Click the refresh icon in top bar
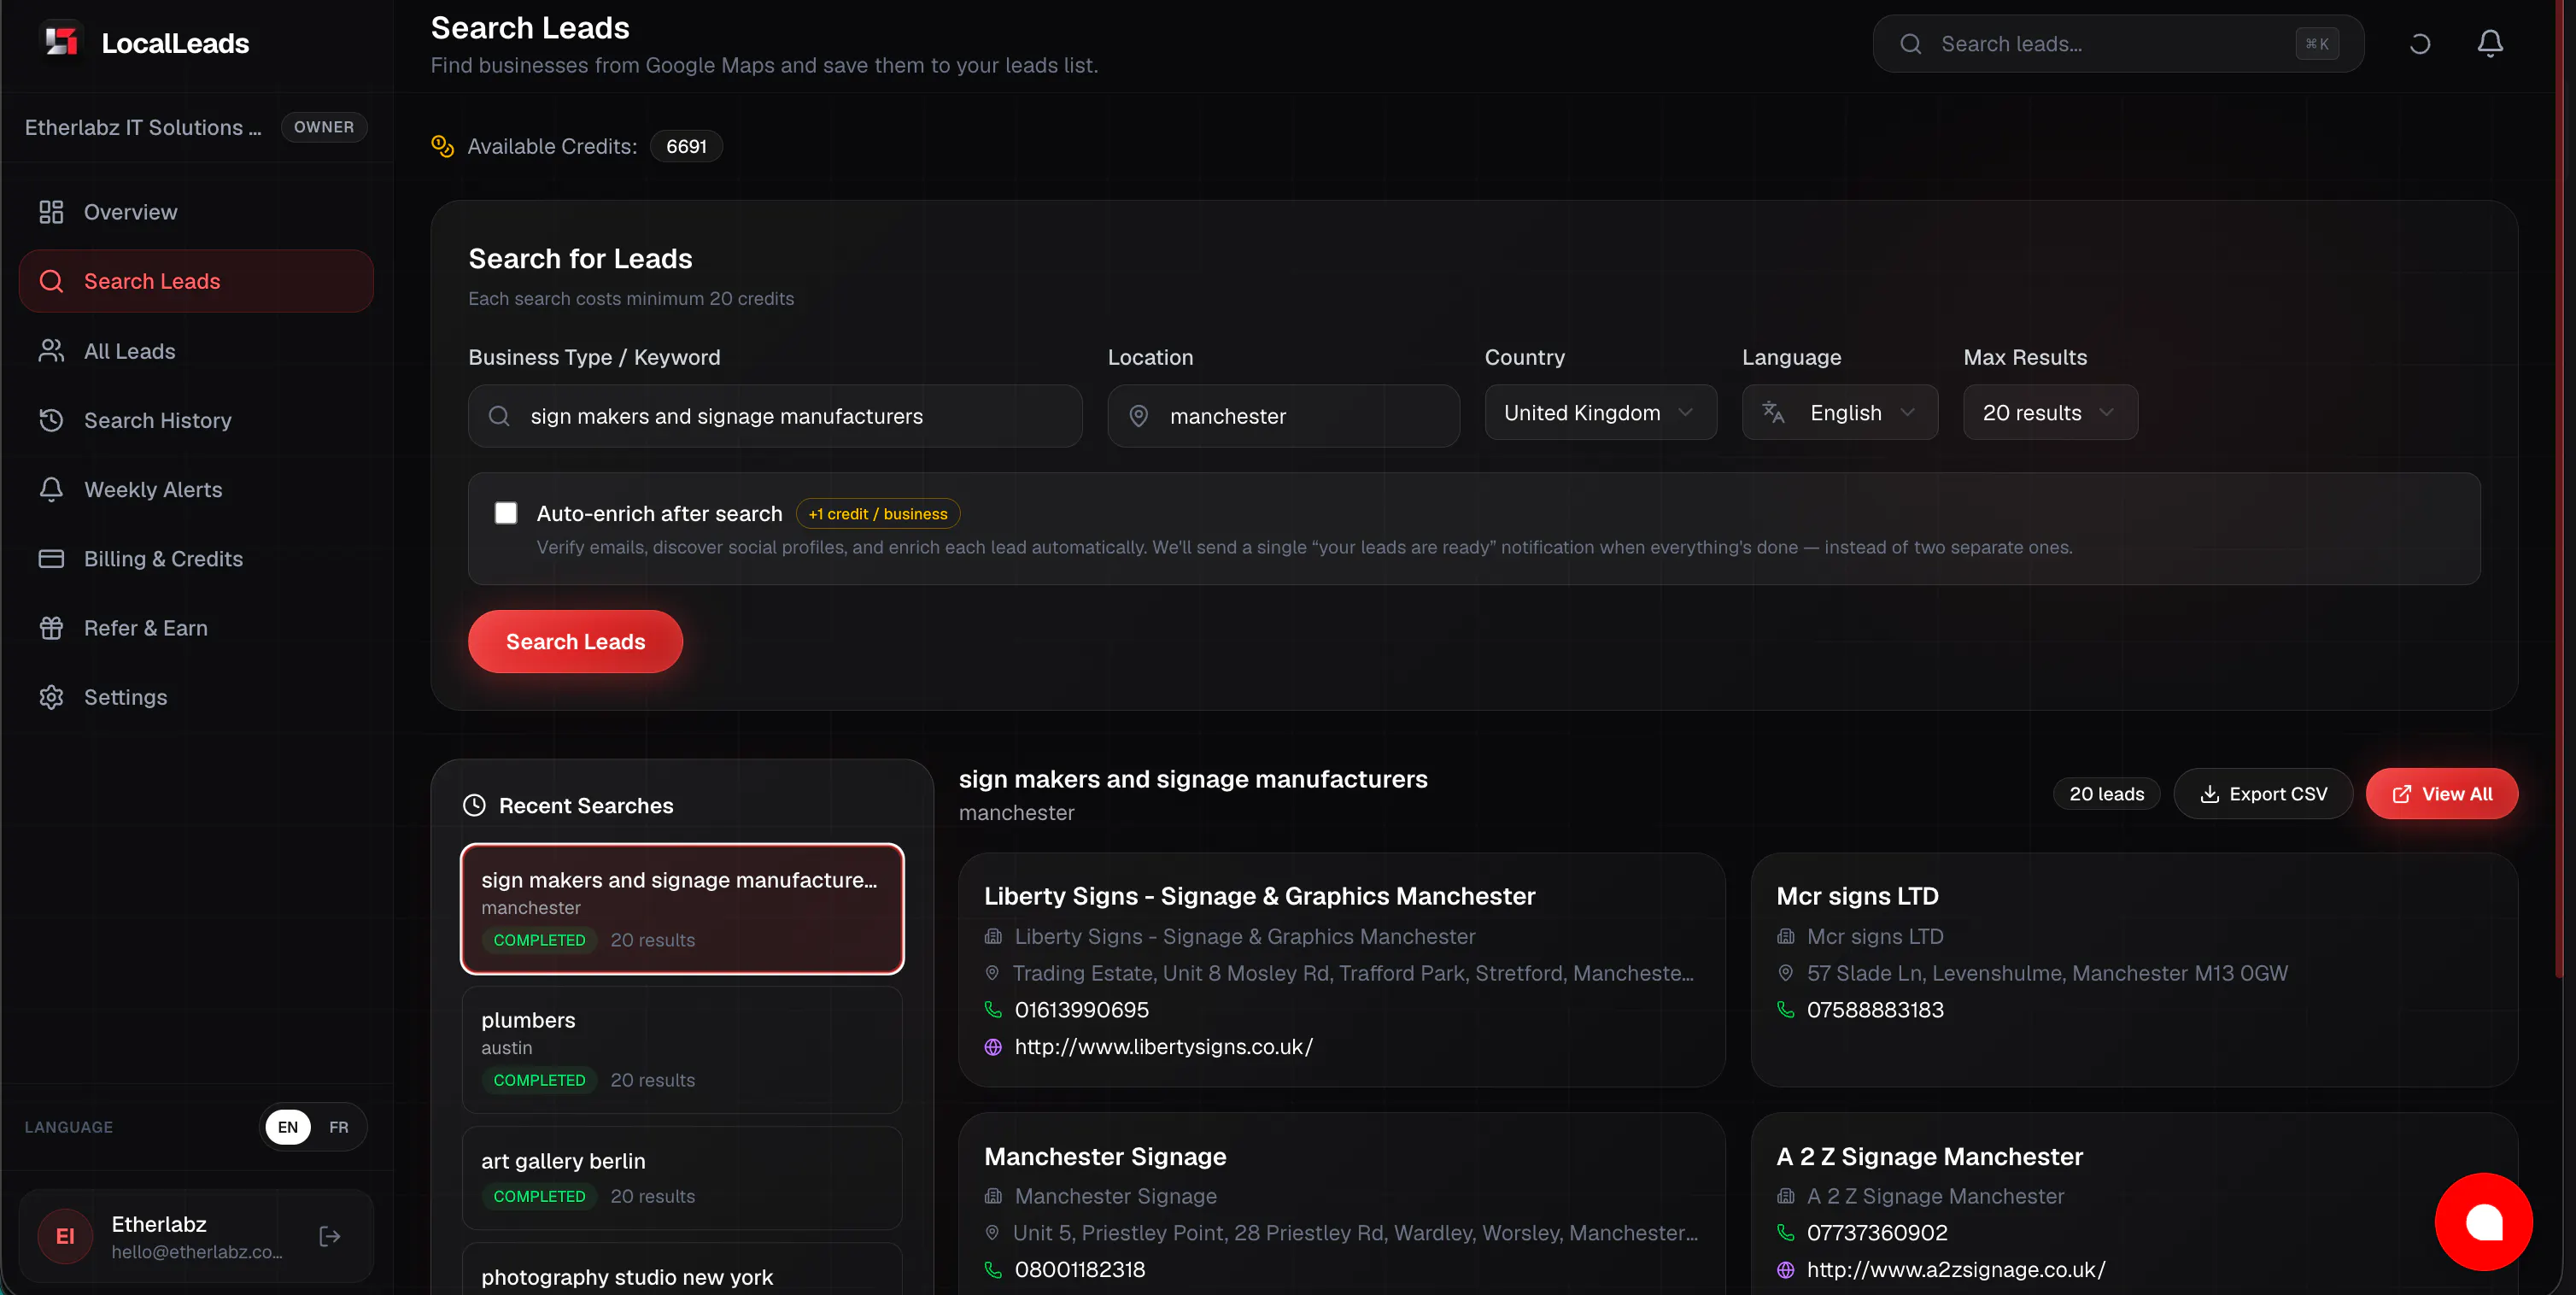Screen dimensions: 2576x1295 tap(2420, 43)
